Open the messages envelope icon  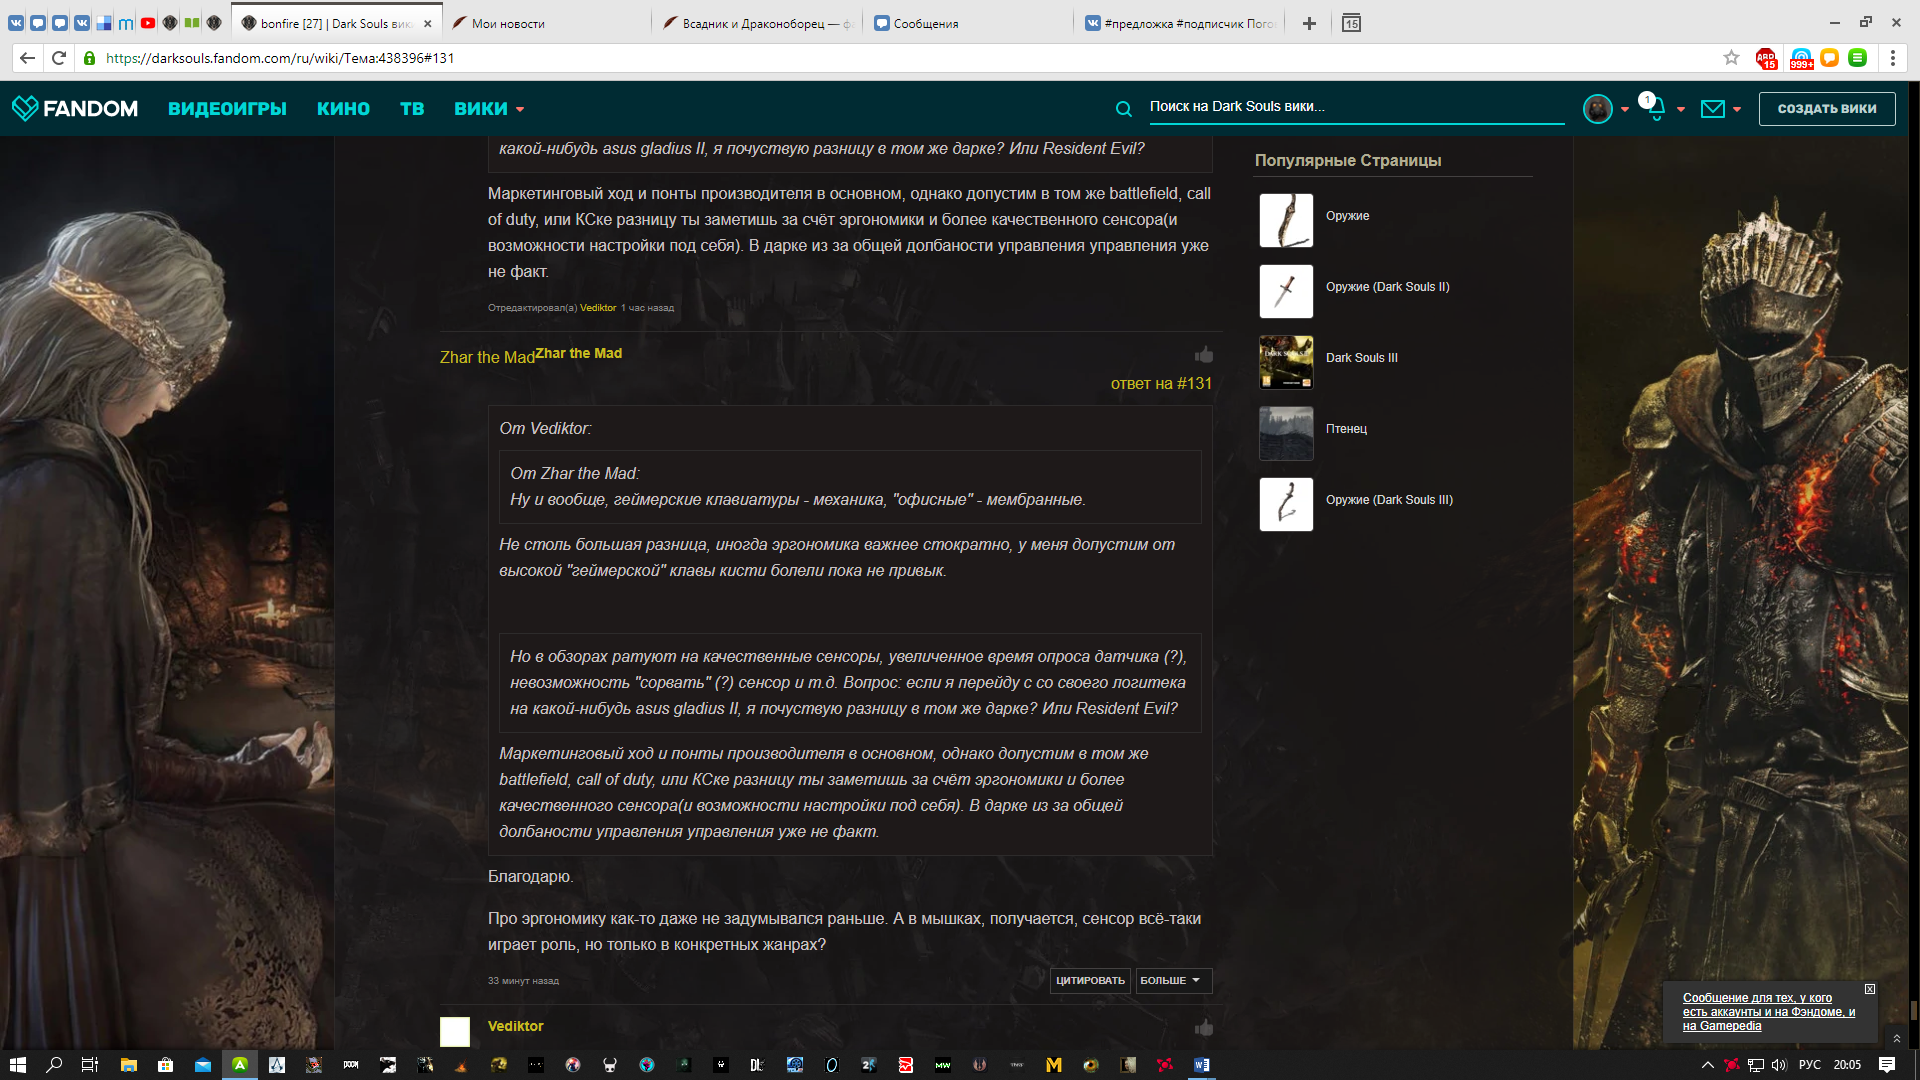click(x=1712, y=109)
